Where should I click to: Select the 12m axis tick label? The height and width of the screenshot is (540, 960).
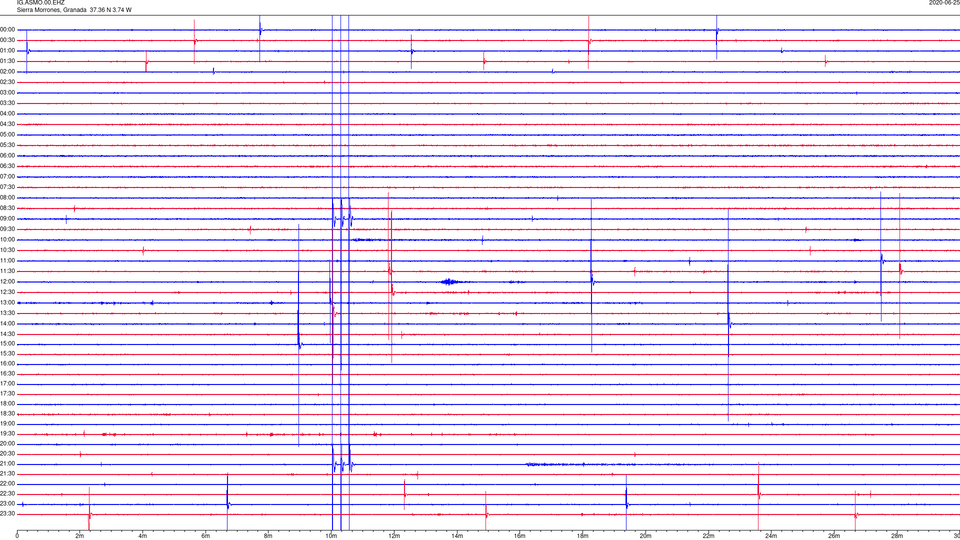394,536
